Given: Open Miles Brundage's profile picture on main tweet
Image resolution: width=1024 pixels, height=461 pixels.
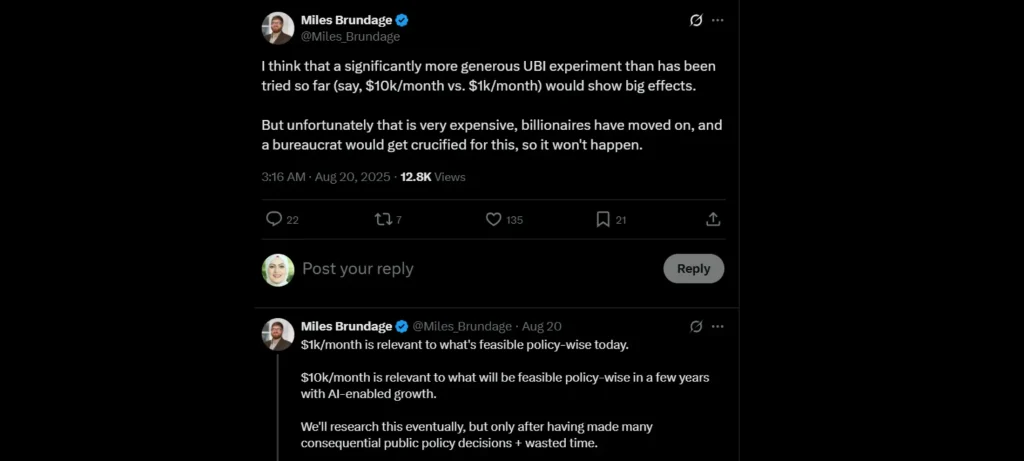Looking at the screenshot, I should coord(278,28).
